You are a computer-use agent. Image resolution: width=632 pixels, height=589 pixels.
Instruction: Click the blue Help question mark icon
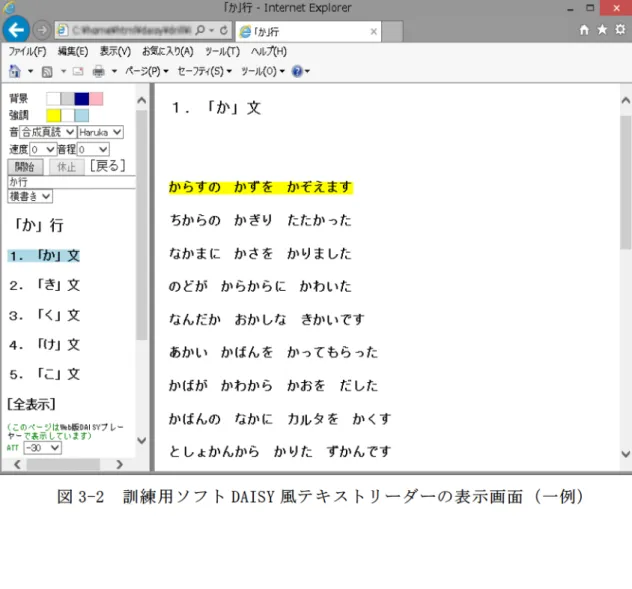click(297, 71)
